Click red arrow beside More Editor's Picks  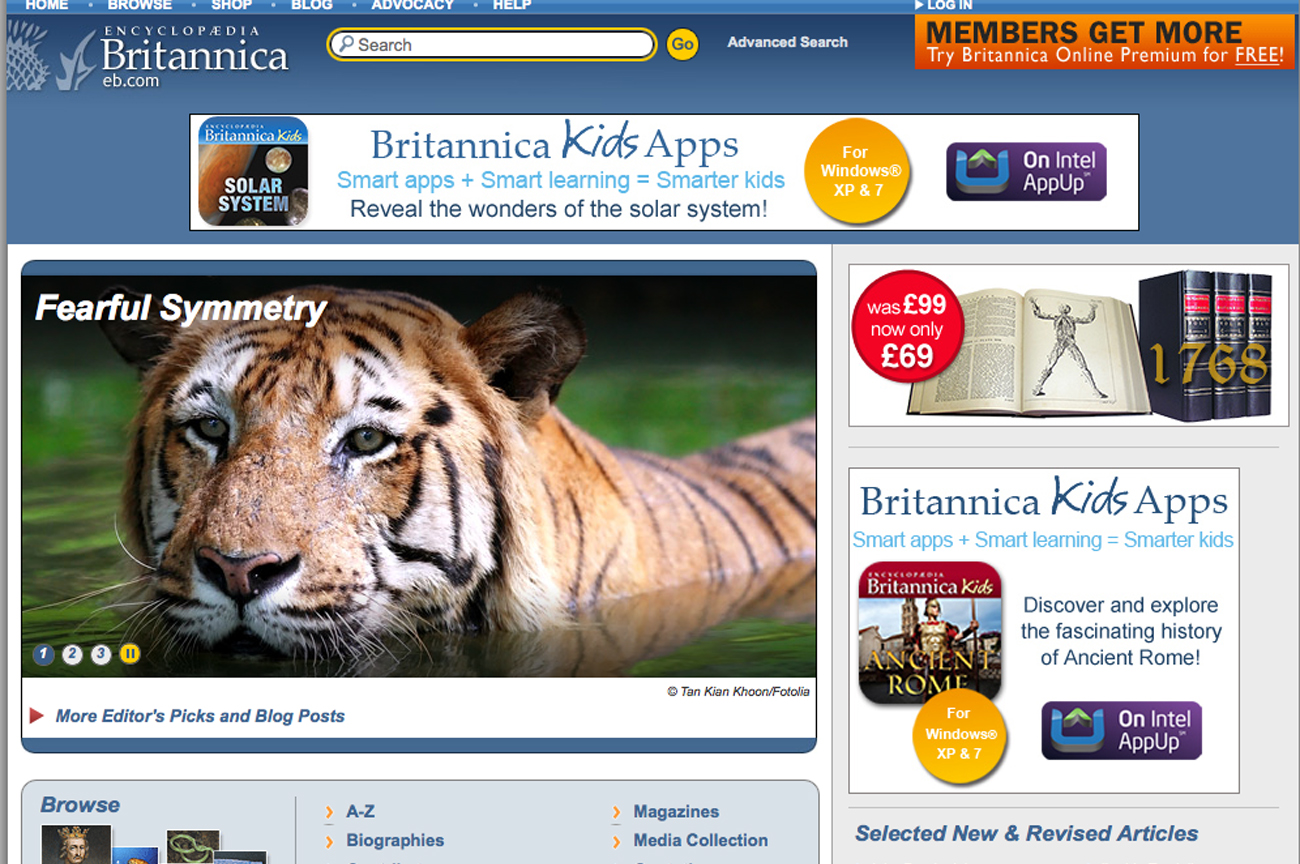[x=37, y=716]
